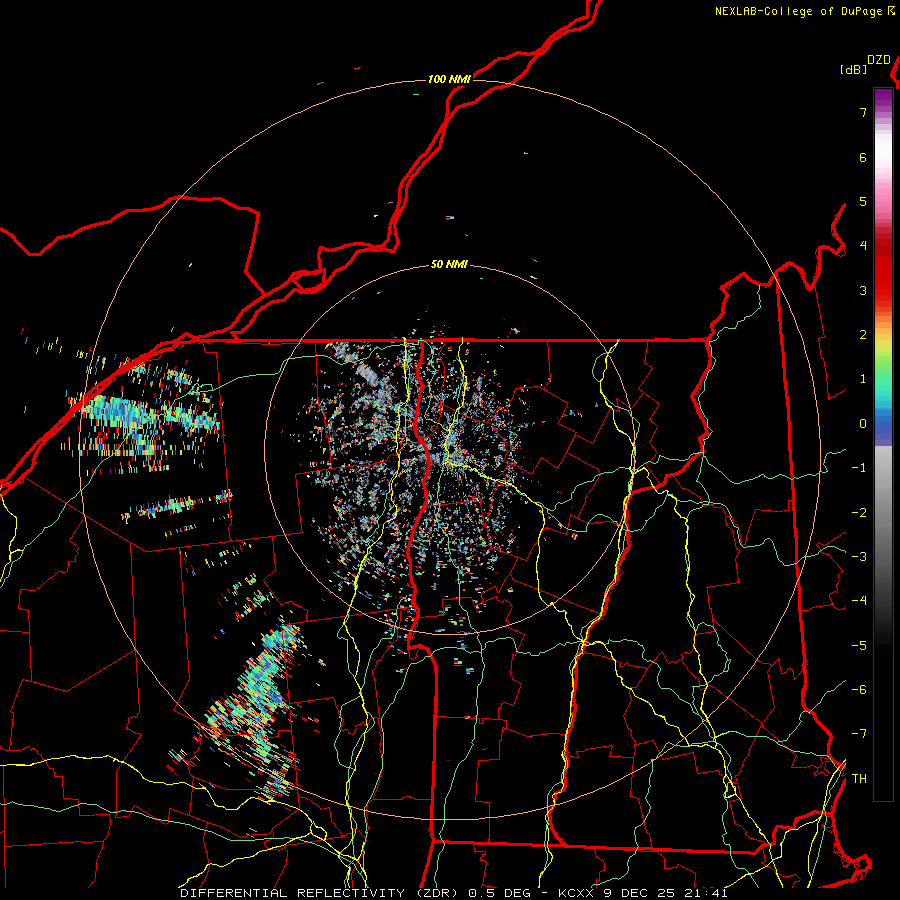Click the DZD legend title

coord(878,60)
